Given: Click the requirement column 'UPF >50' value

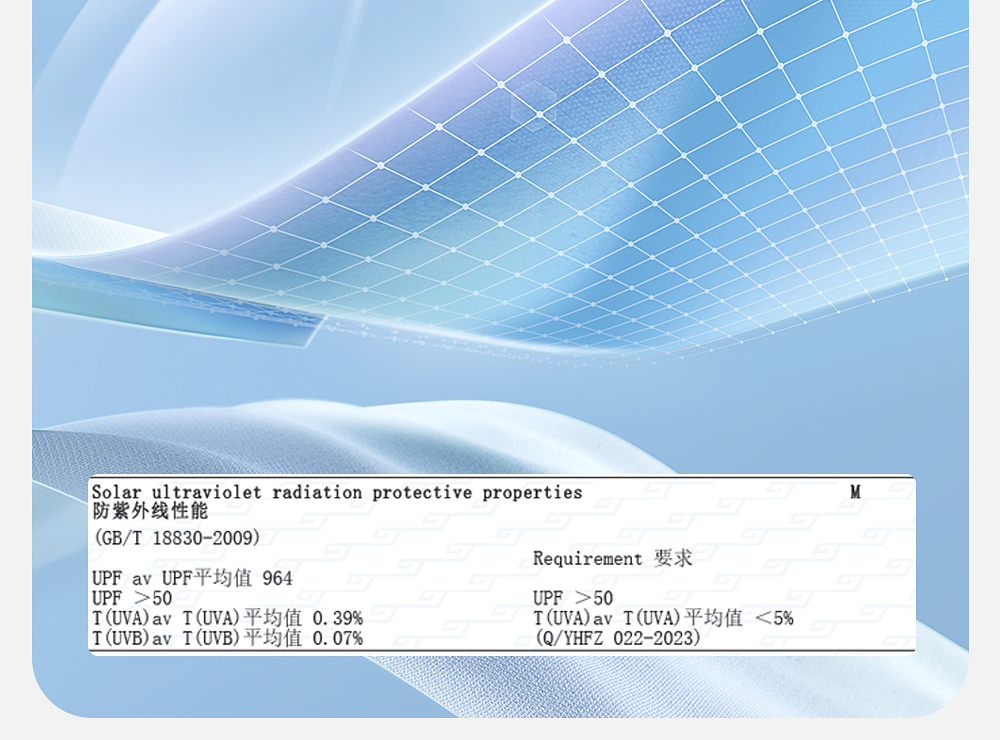Looking at the screenshot, I should 573,598.
